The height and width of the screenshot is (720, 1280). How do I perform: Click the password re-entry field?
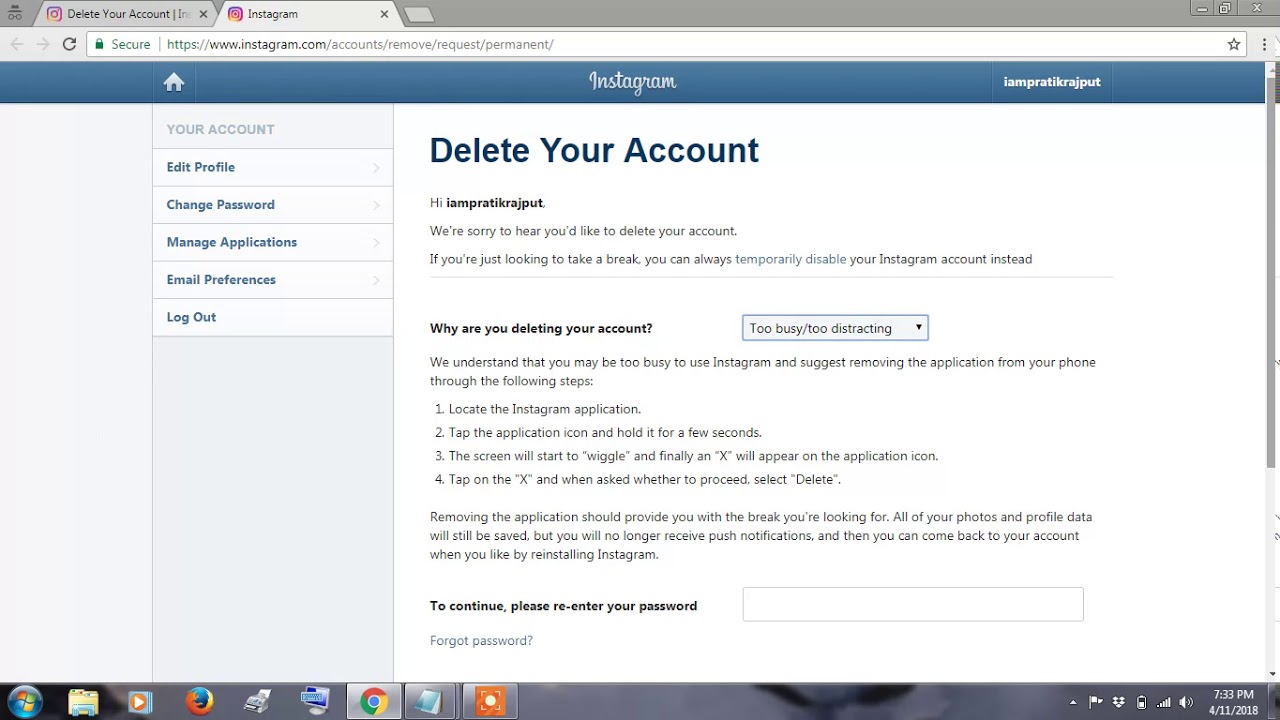913,604
